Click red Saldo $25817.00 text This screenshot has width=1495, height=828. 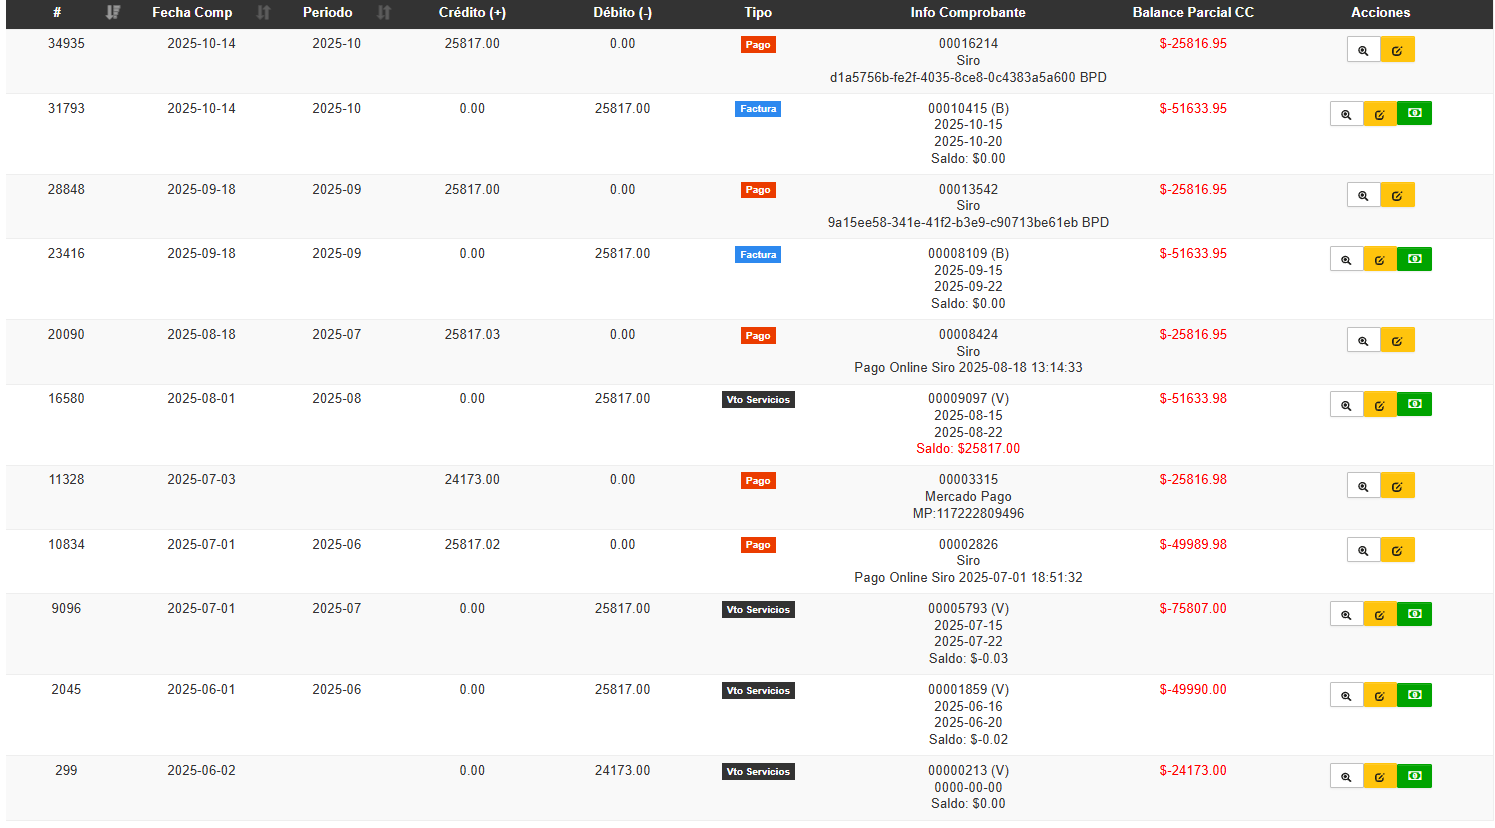coord(968,449)
